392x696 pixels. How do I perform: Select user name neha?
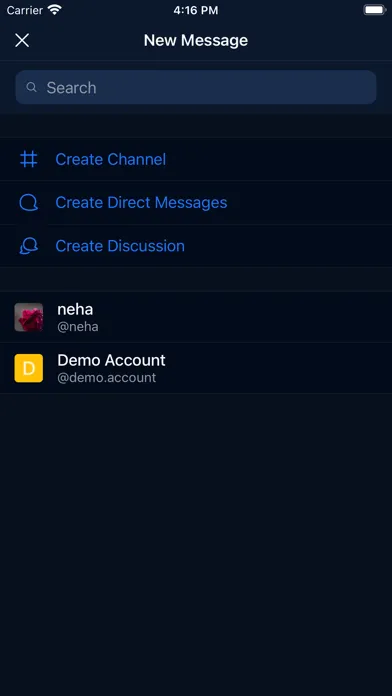75,309
